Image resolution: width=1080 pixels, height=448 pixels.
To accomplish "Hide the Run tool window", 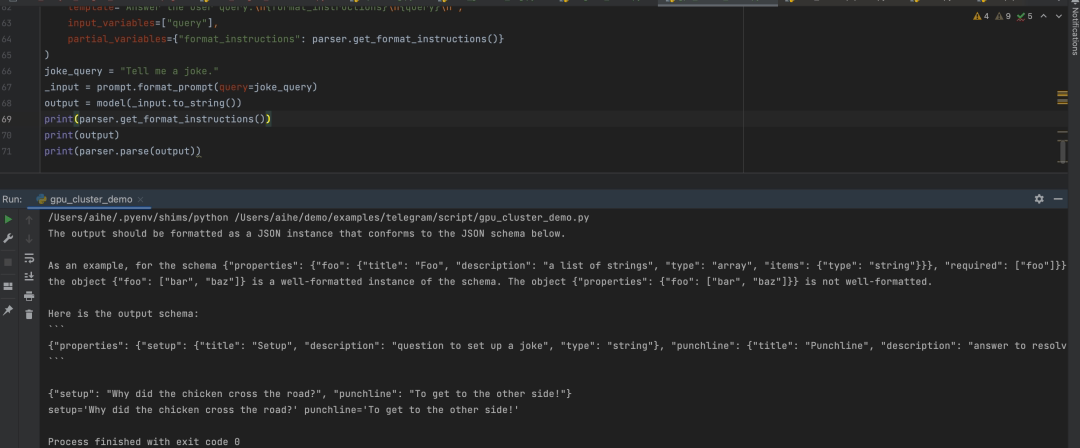I will (x=1060, y=199).
